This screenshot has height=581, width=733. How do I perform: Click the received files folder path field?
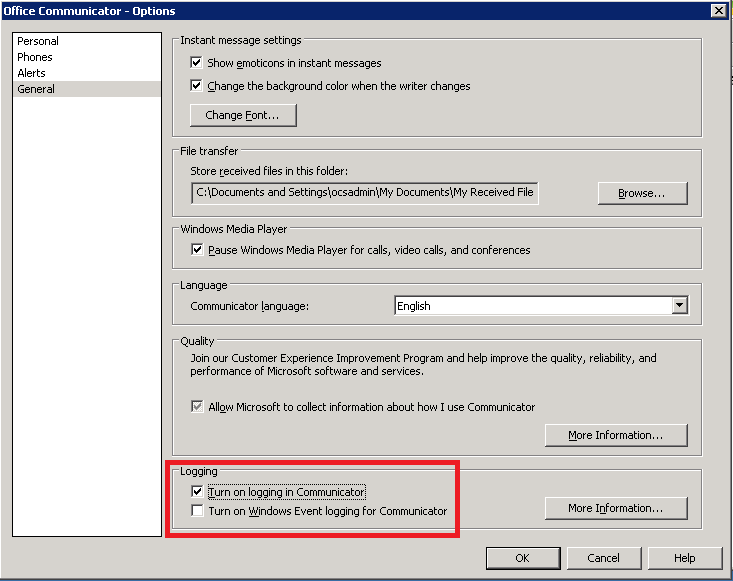[365, 193]
